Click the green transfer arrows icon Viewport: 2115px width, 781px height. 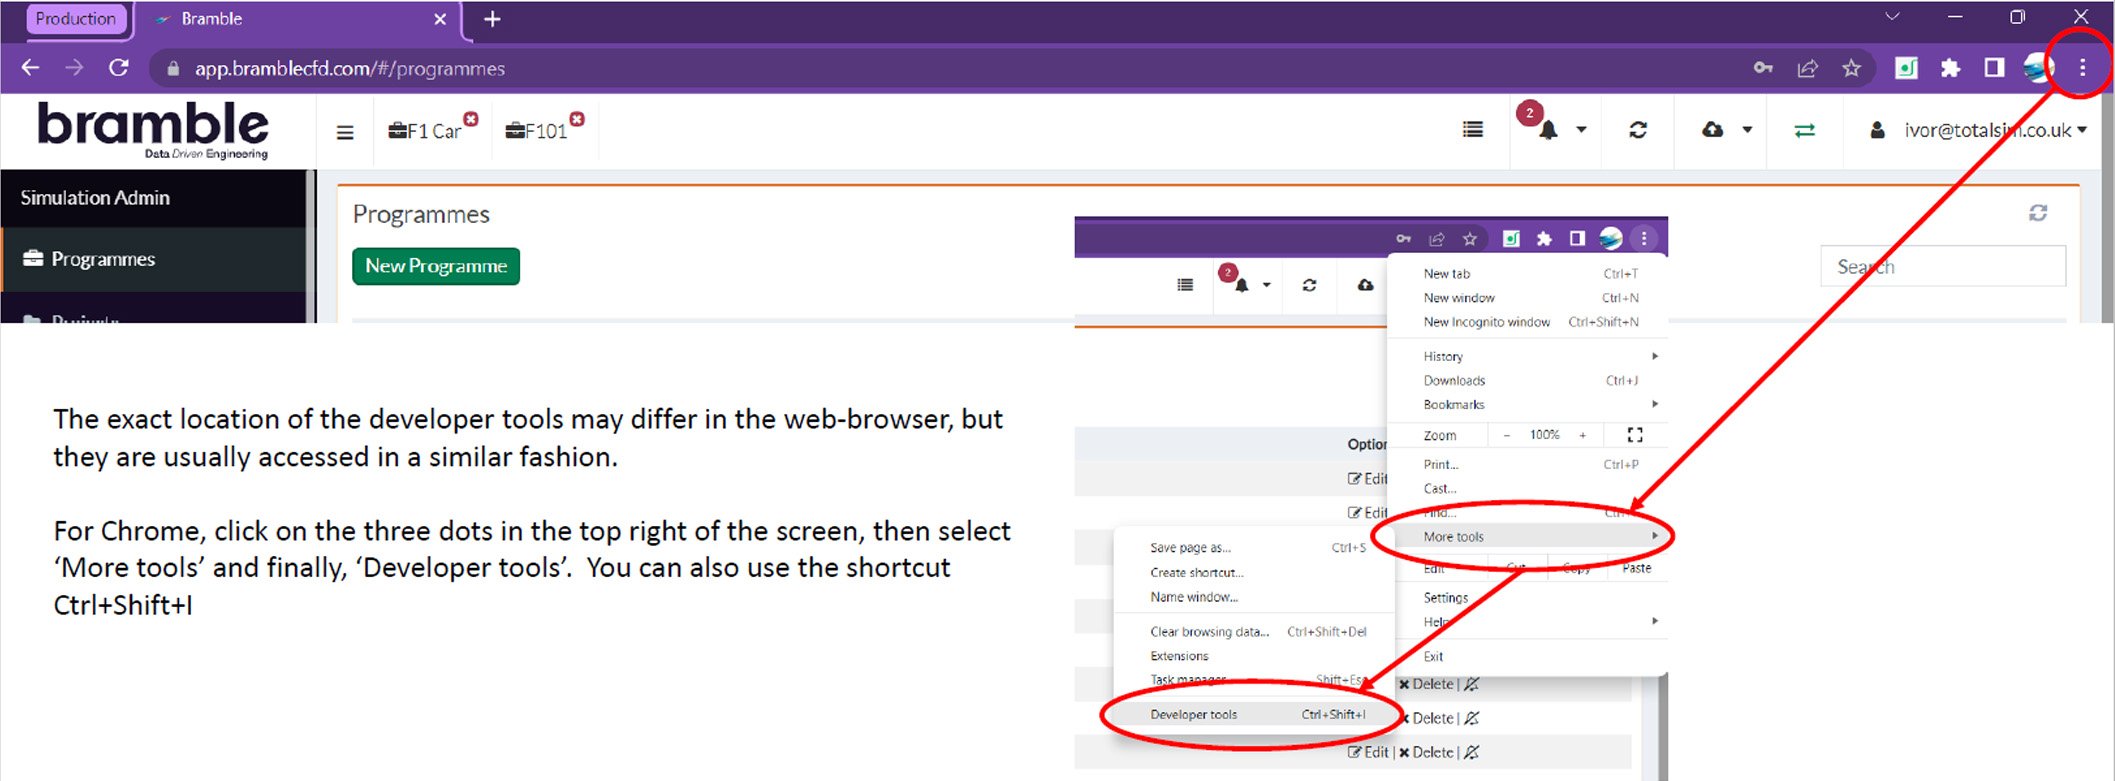coord(1804,131)
